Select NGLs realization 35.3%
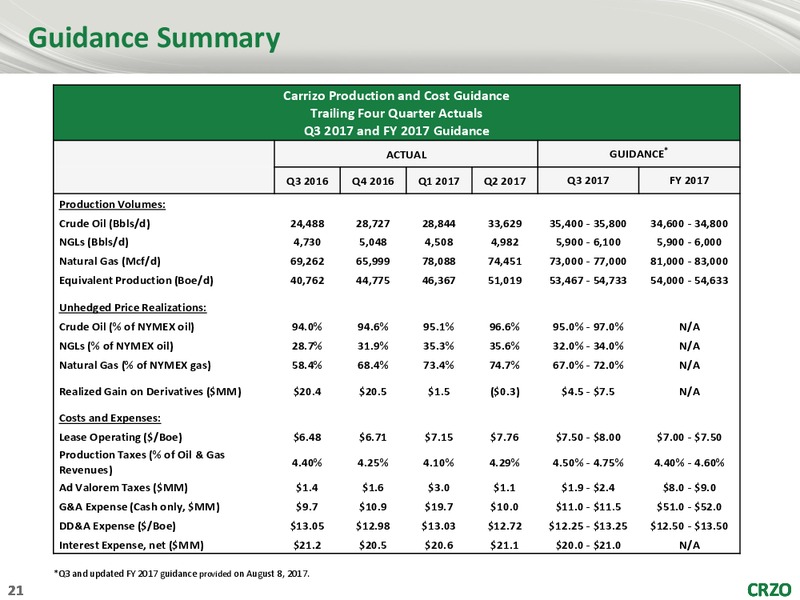Viewport: 800px width, 600px height. click(439, 346)
